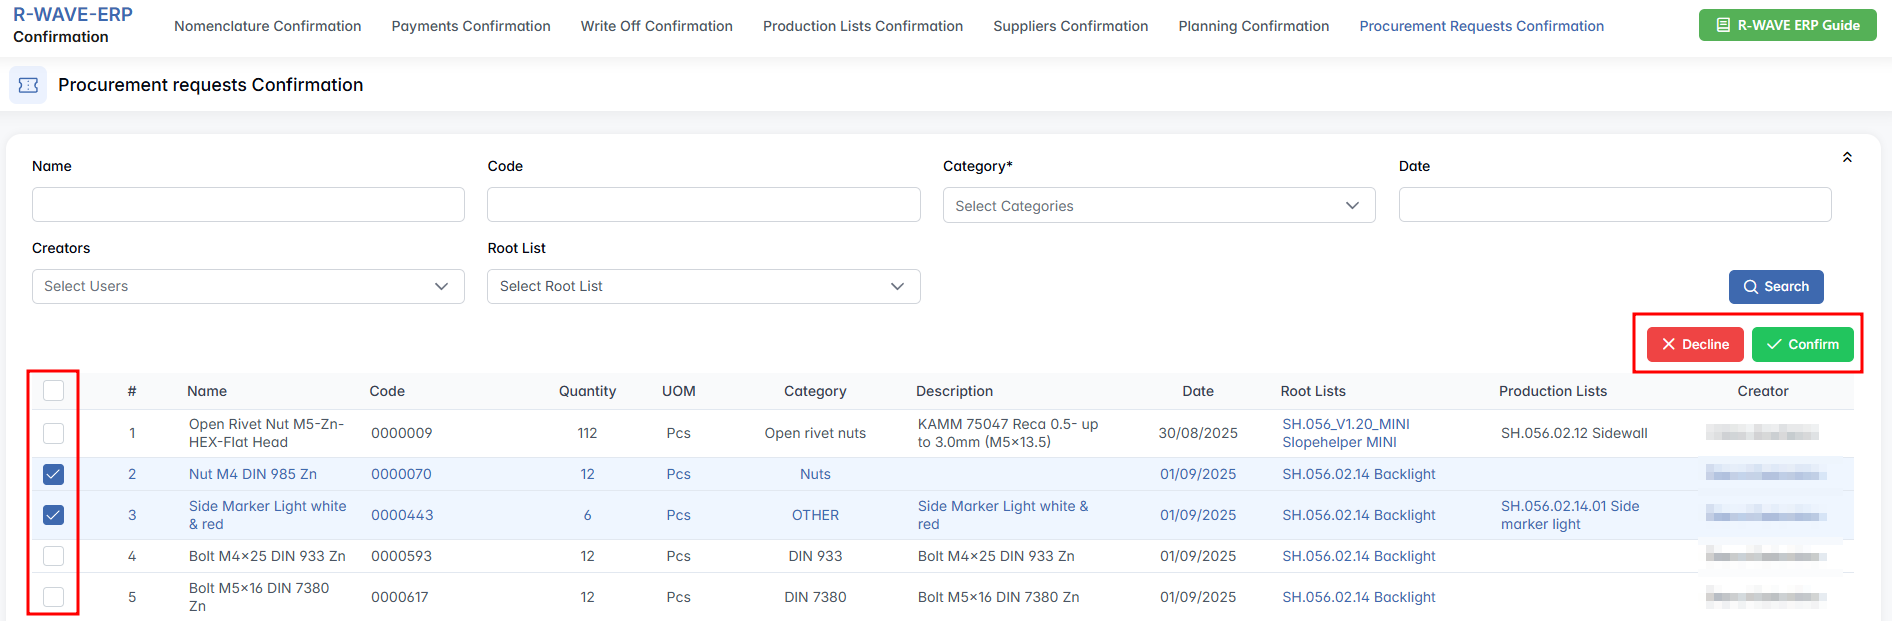Uncheck the Nut M4 DIN 985 Zn row

(x=54, y=474)
